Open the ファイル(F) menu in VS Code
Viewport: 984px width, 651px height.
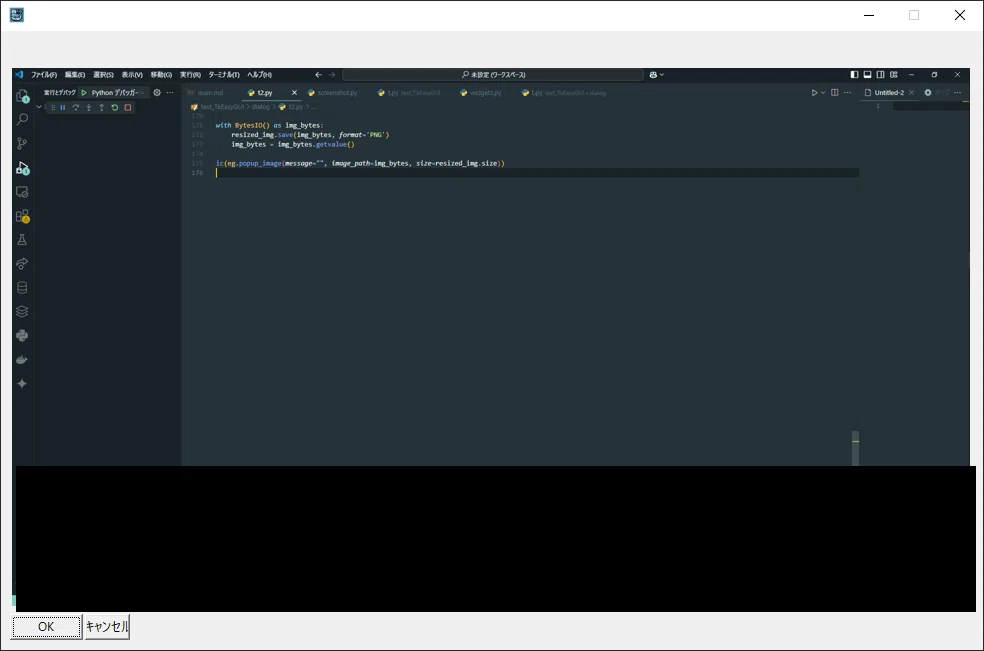point(44,75)
